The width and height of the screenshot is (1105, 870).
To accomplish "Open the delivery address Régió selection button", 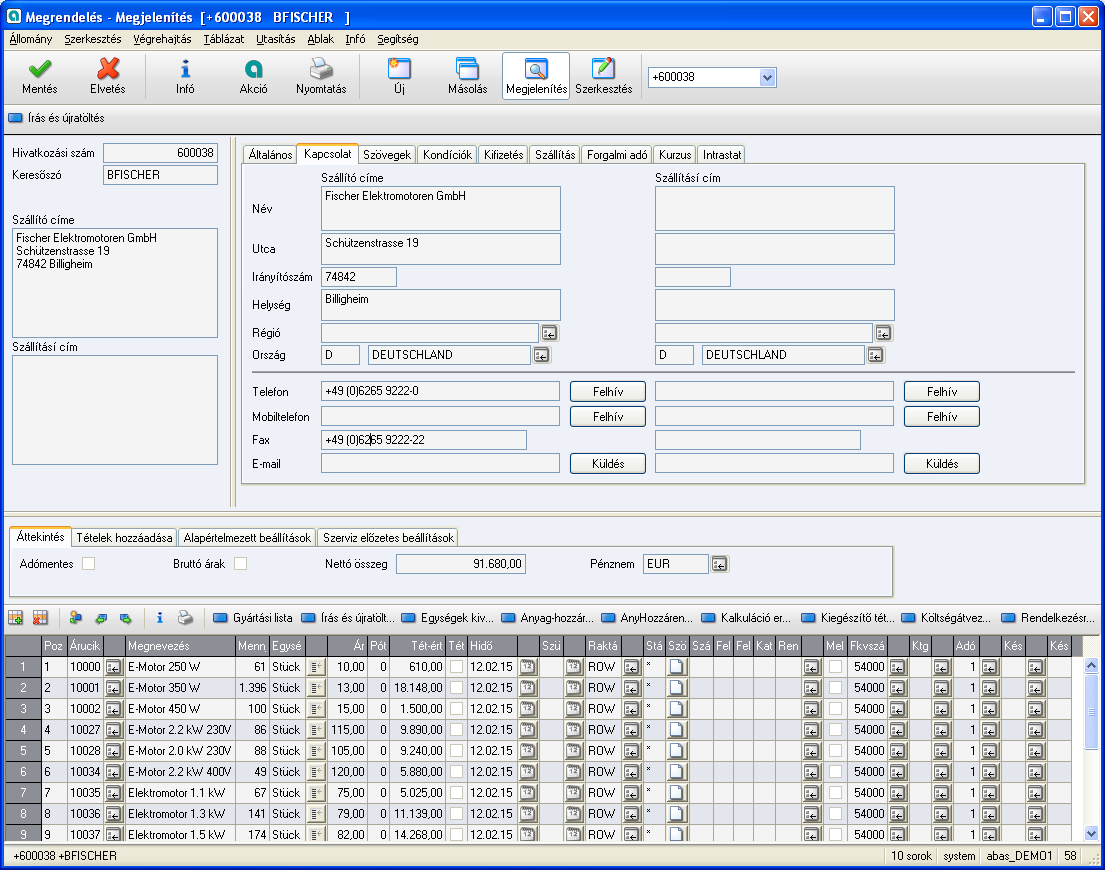I will [884, 333].
